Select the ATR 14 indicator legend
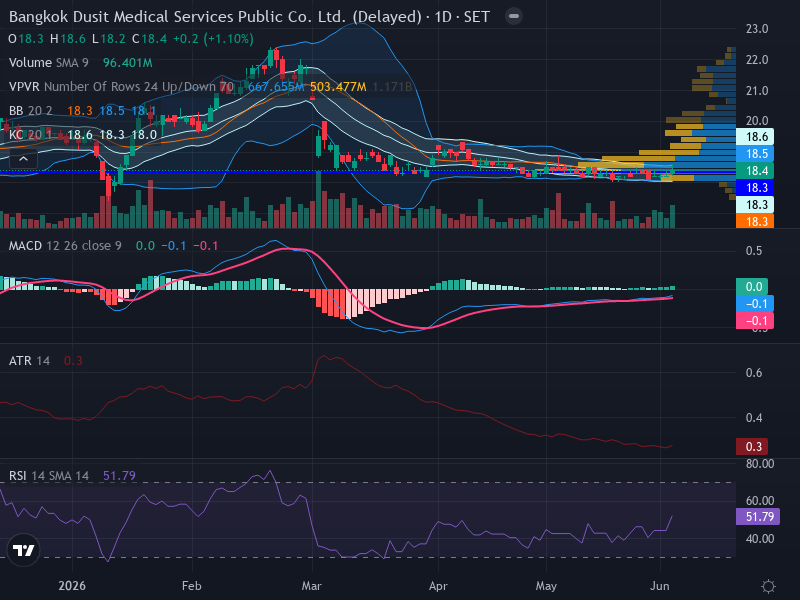The height and width of the screenshot is (600, 800). pos(29,361)
